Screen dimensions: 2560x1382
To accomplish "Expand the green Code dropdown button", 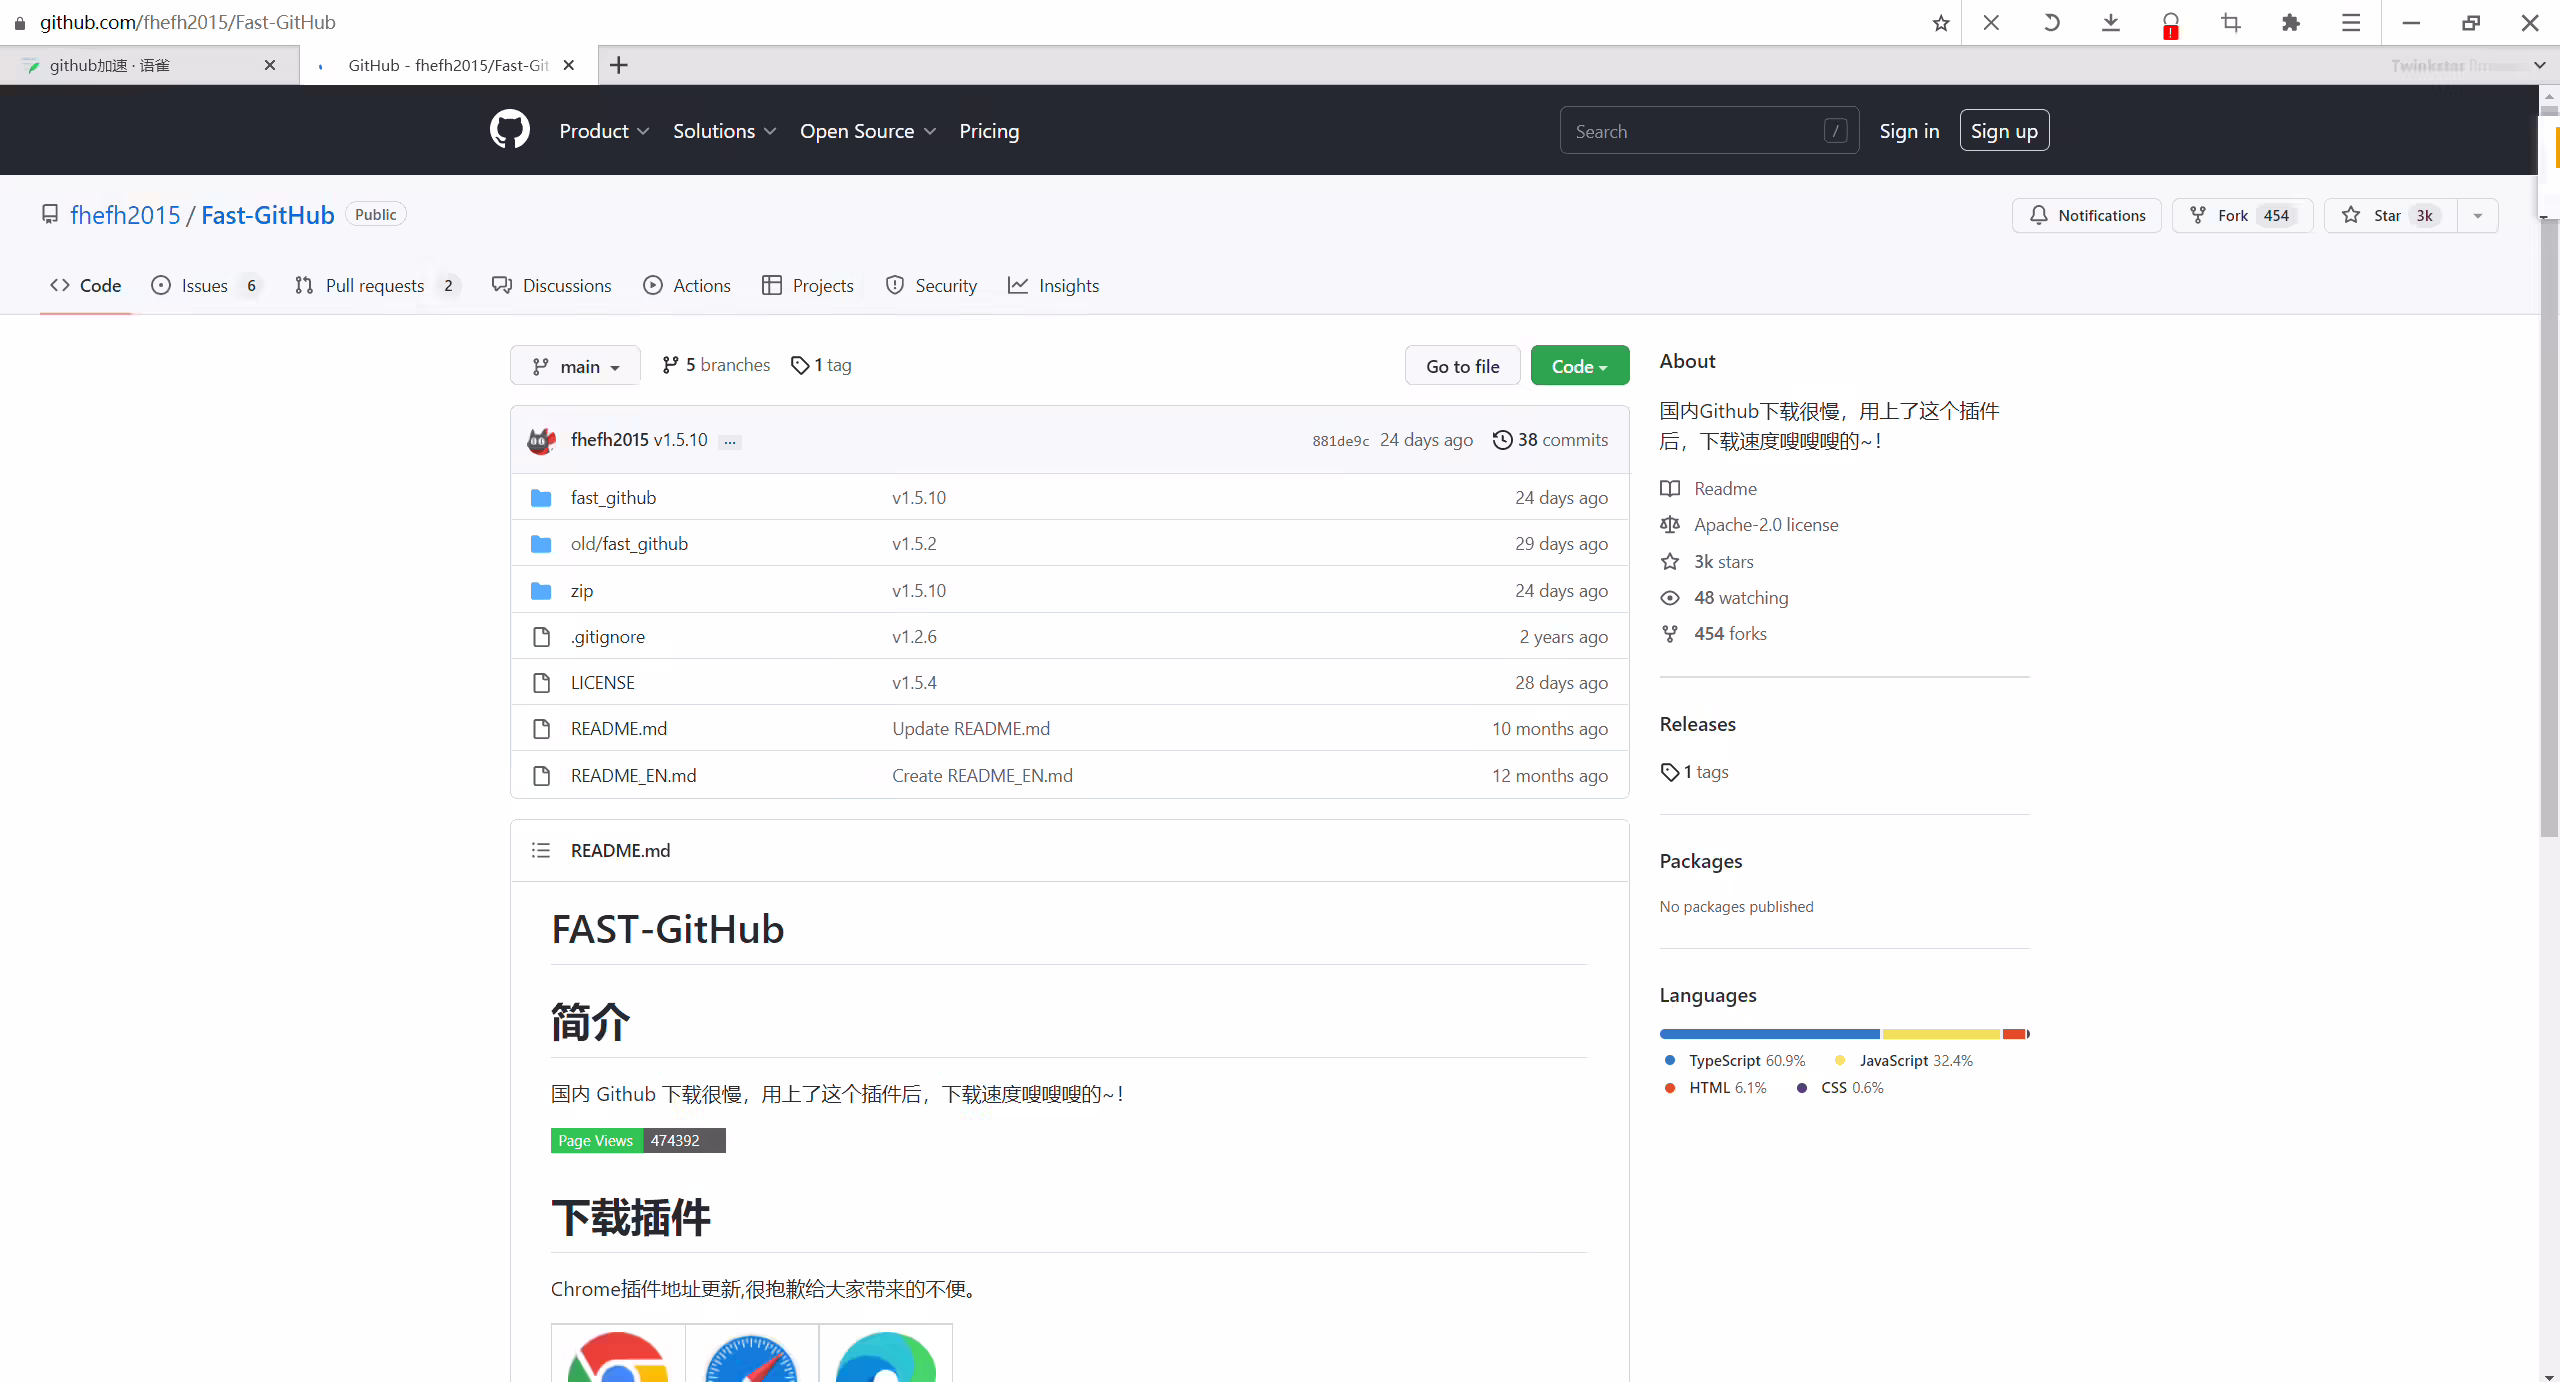I will (1579, 366).
